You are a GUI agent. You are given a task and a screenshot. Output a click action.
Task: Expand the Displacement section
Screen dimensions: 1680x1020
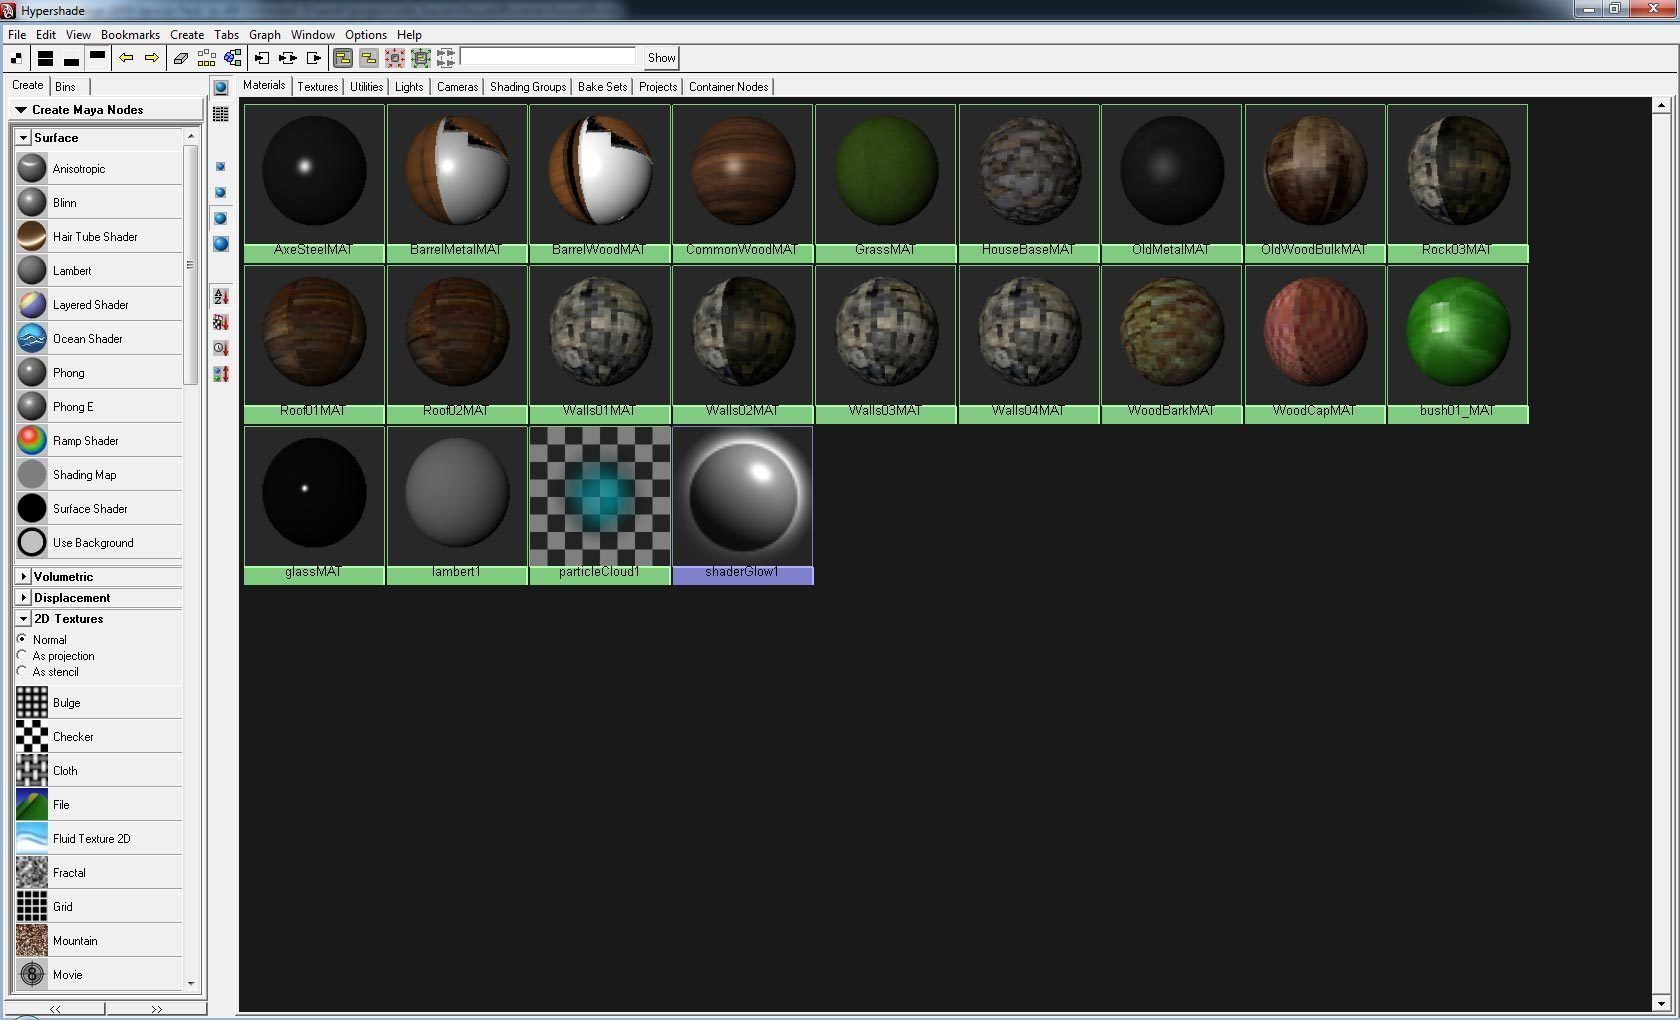pyautogui.click(x=23, y=598)
